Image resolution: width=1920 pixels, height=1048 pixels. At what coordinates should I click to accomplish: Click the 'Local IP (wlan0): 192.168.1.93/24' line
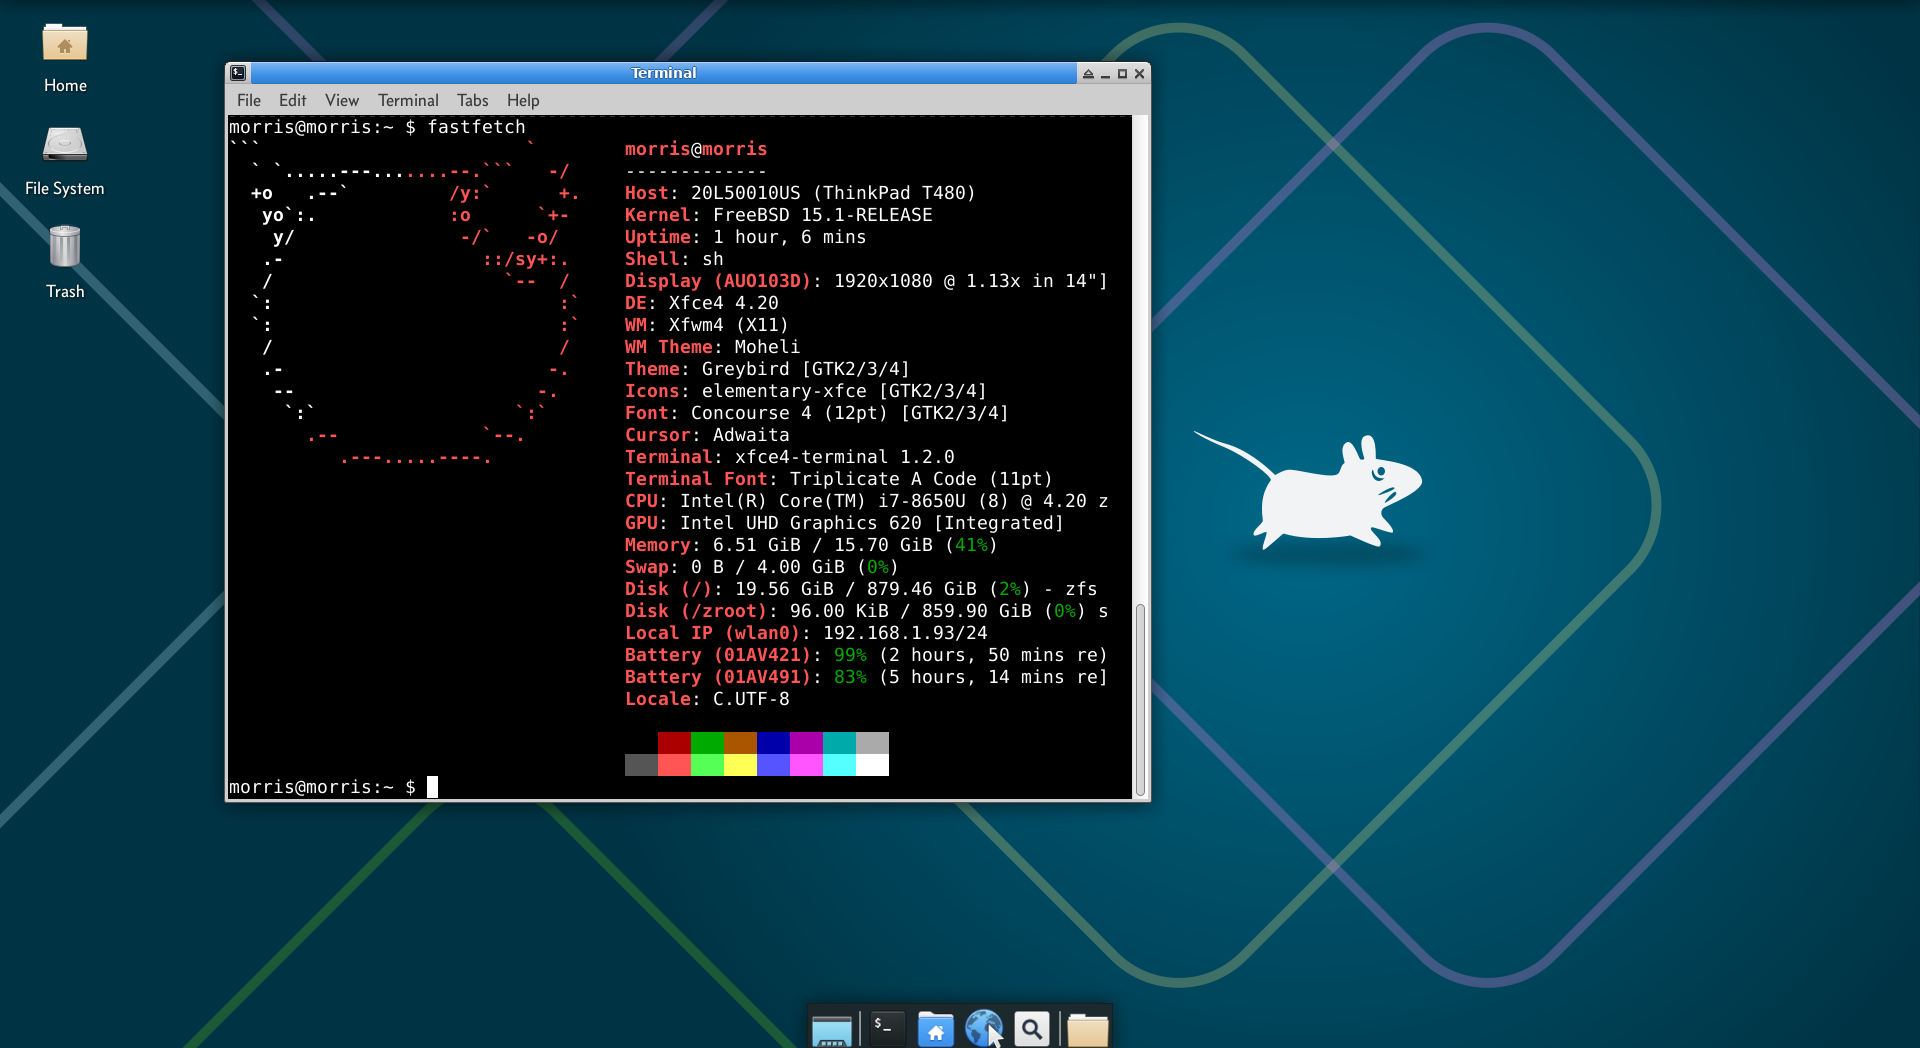[x=806, y=633]
